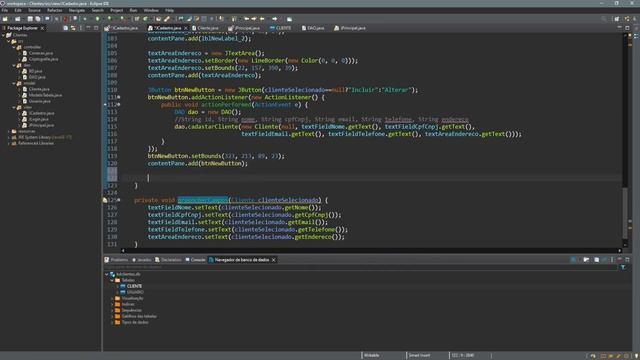The image size is (640, 360).
Task: Collapse the src folder in Package Explorer
Action: (9, 41)
